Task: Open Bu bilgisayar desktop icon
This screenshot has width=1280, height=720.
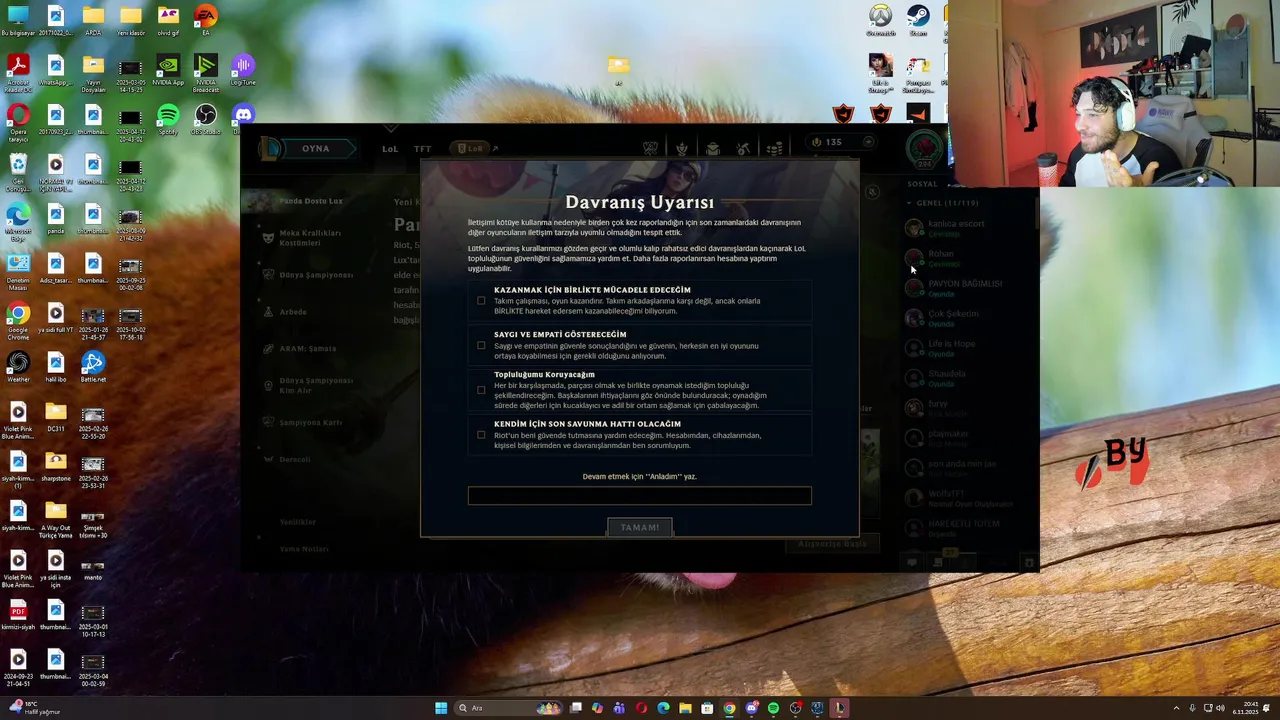Action: [x=18, y=20]
